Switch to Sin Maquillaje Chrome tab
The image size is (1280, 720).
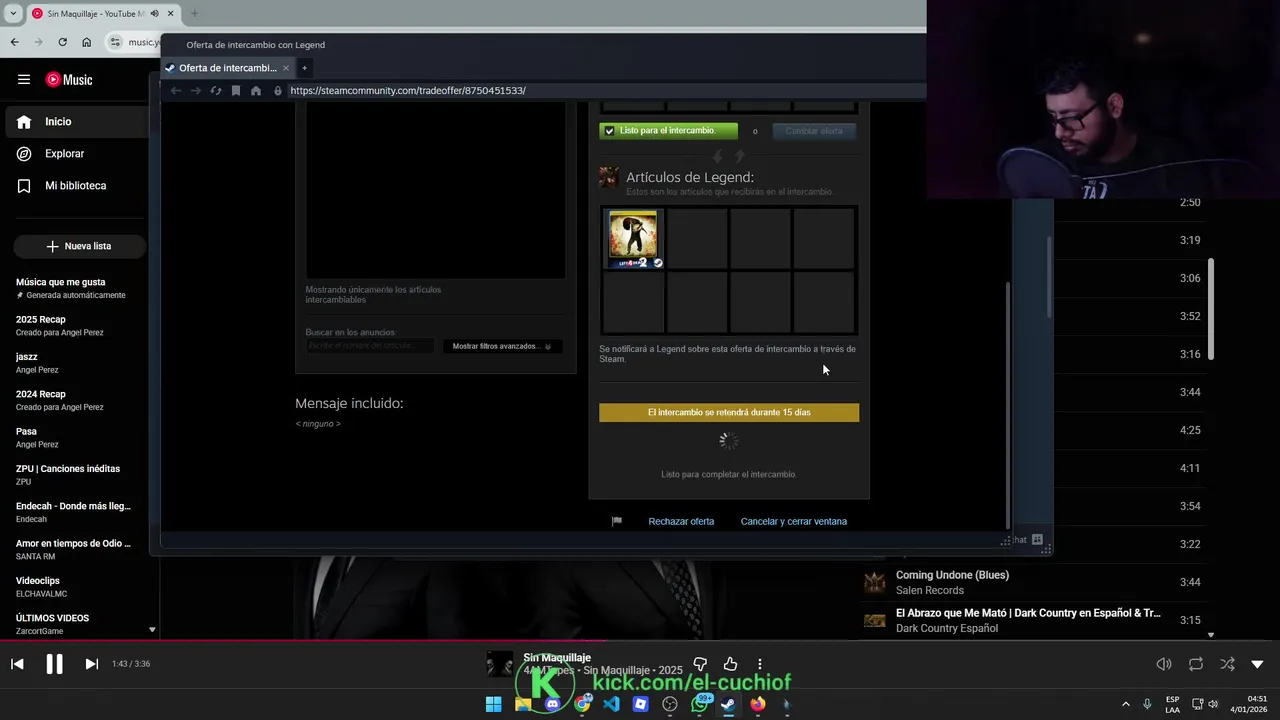click(103, 14)
